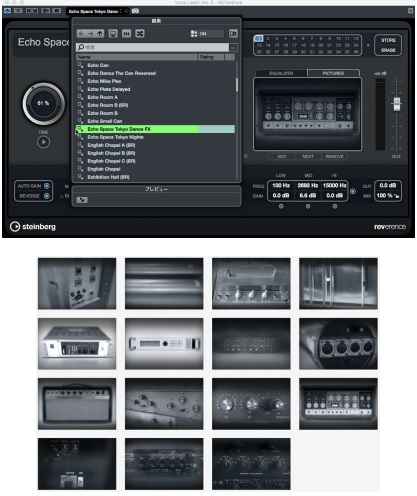417x496 pixels.
Task: Click the LOW frequency value 100 Hz
Action: click(281, 185)
